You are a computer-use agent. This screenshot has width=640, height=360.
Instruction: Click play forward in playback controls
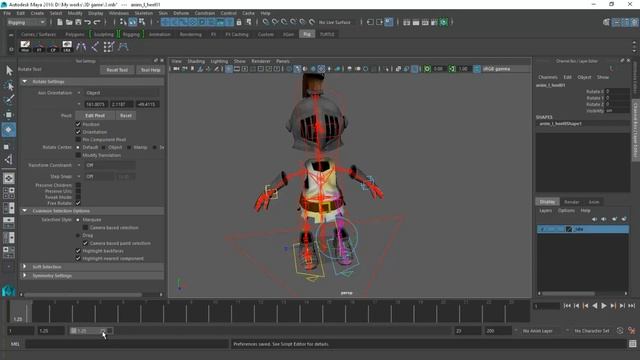(604, 306)
